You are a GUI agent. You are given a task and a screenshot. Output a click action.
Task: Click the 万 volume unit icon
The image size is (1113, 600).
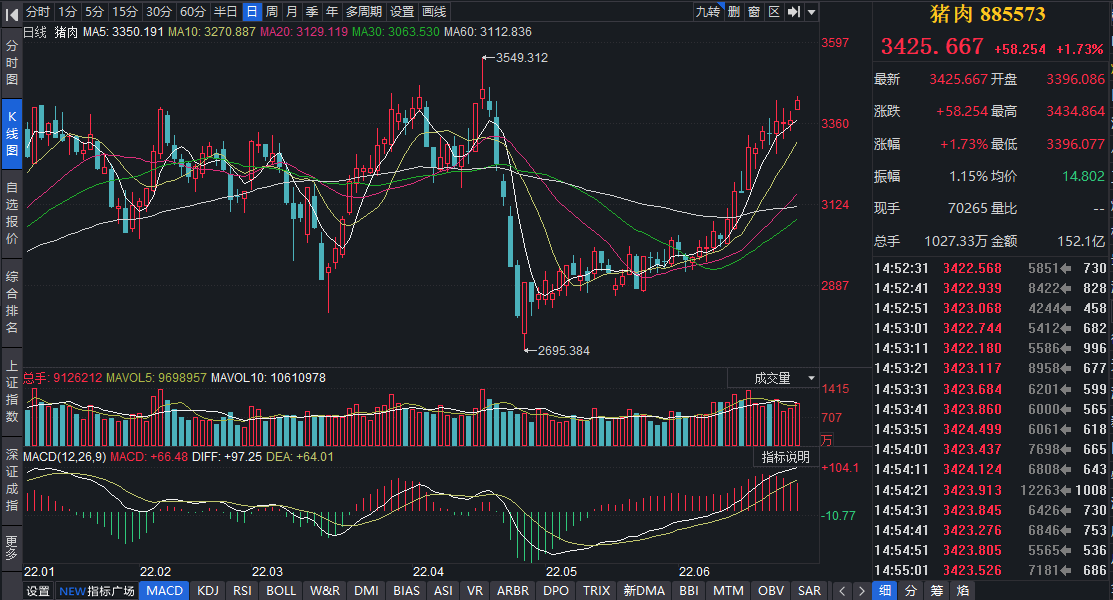tap(826, 439)
